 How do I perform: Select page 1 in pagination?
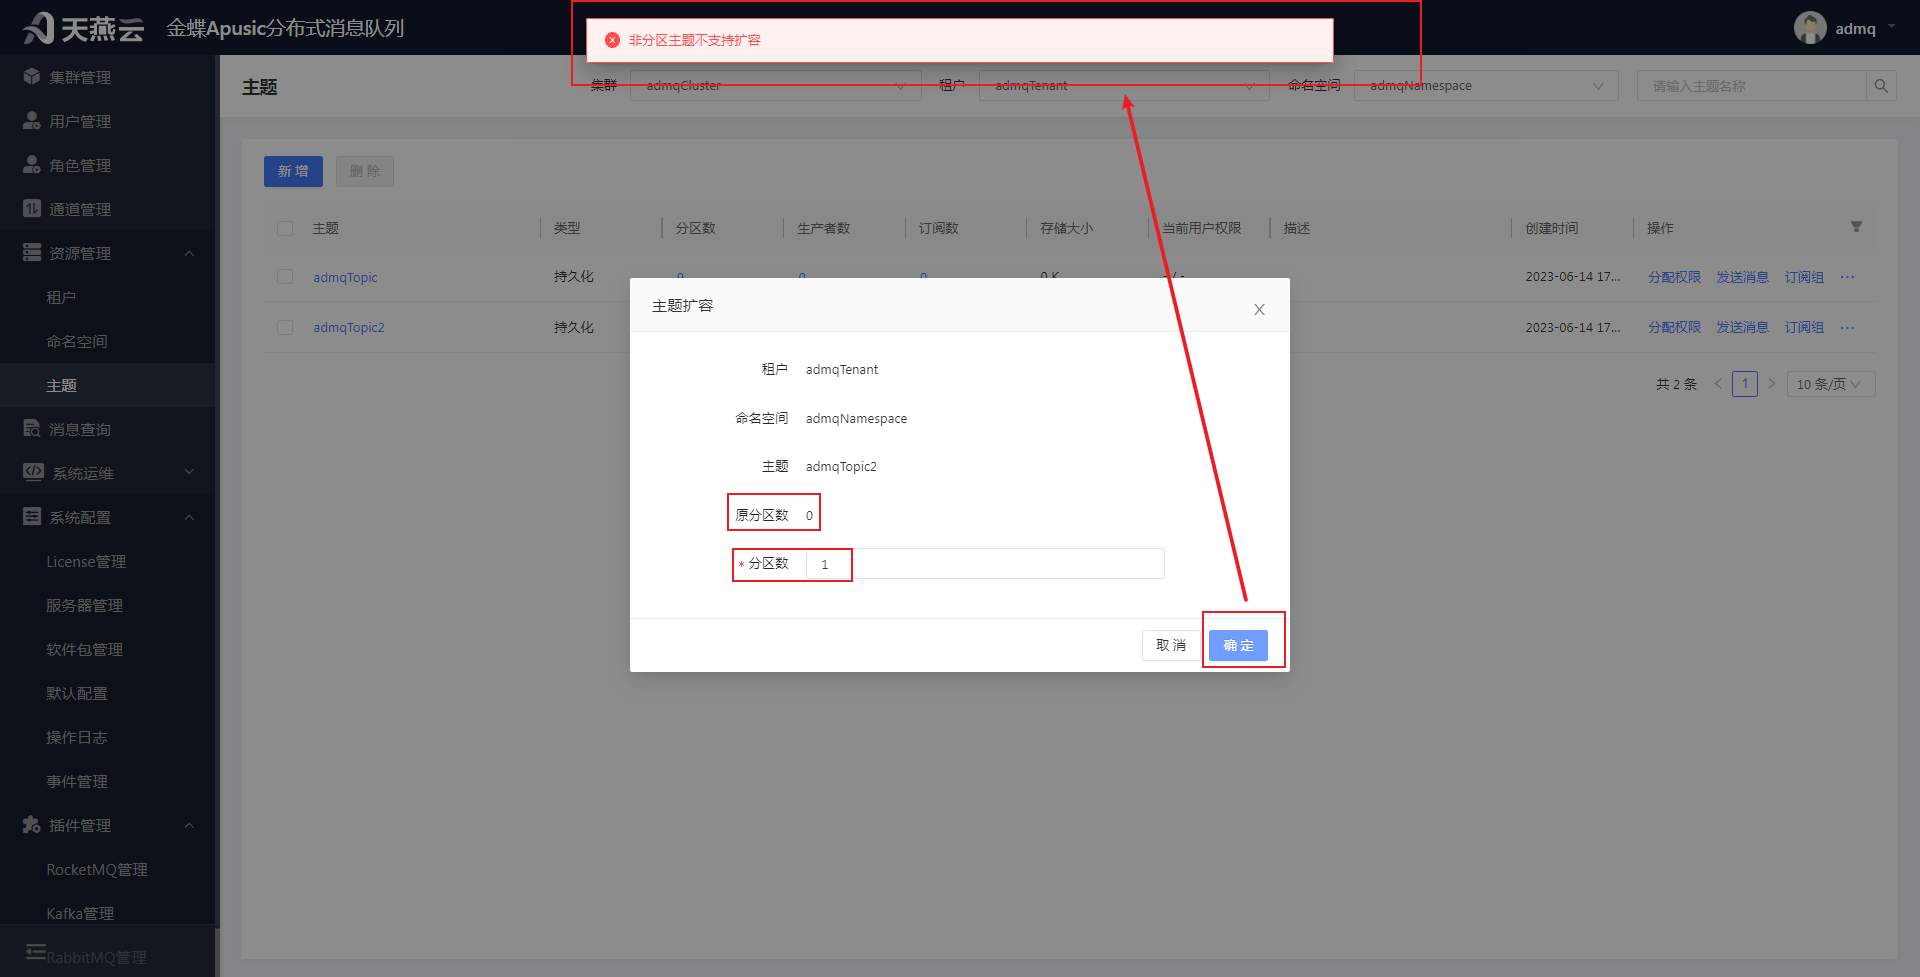click(1745, 384)
